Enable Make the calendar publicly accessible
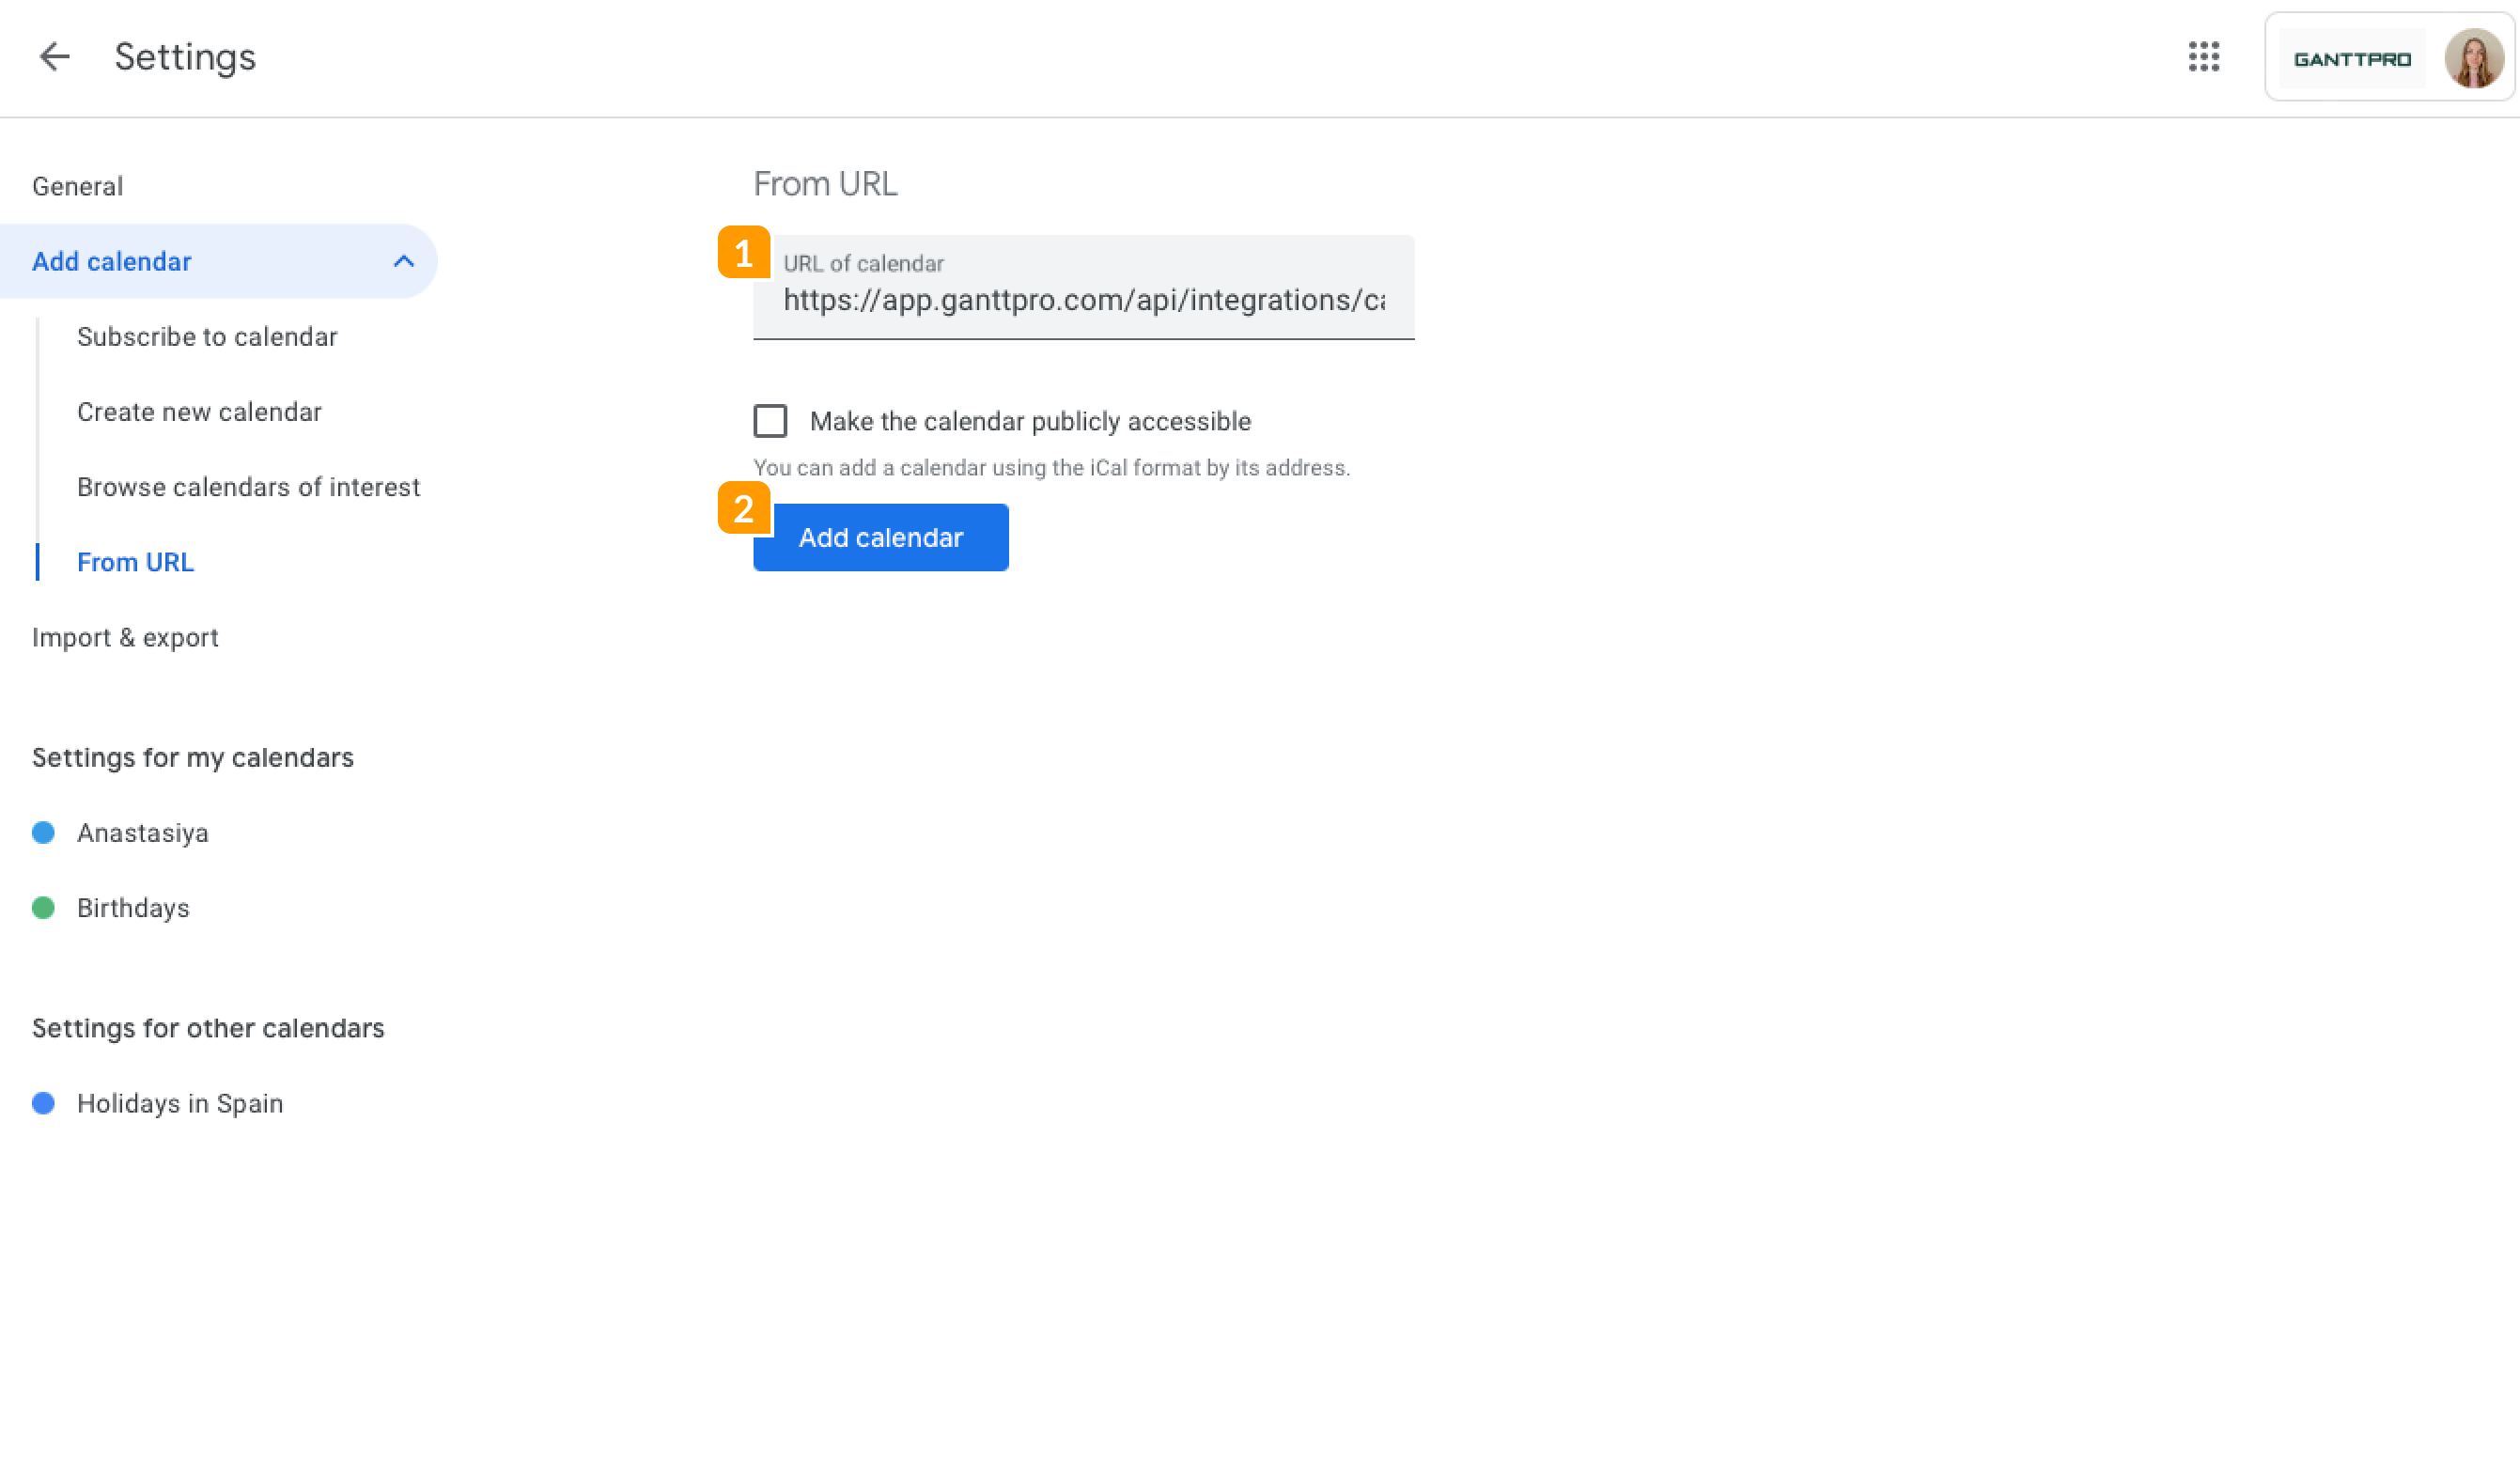The width and height of the screenshot is (2520, 1464). pos(770,421)
